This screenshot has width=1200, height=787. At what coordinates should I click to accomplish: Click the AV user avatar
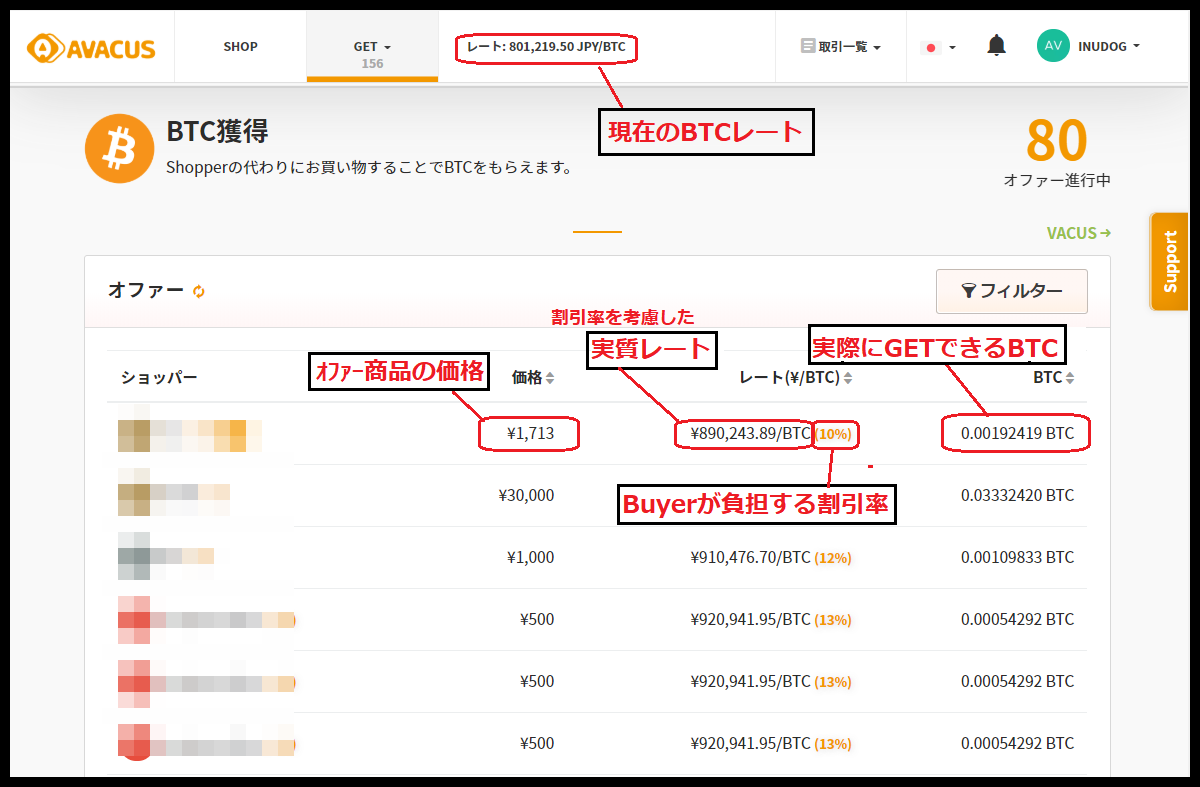pyautogui.click(x=1053, y=46)
